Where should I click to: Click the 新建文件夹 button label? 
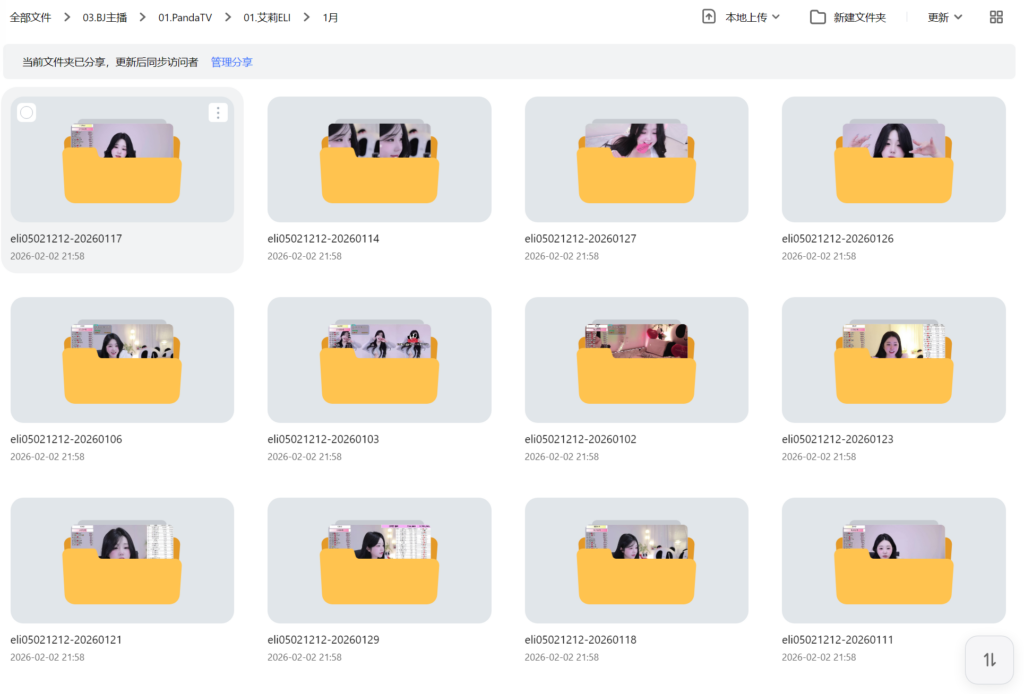point(859,17)
